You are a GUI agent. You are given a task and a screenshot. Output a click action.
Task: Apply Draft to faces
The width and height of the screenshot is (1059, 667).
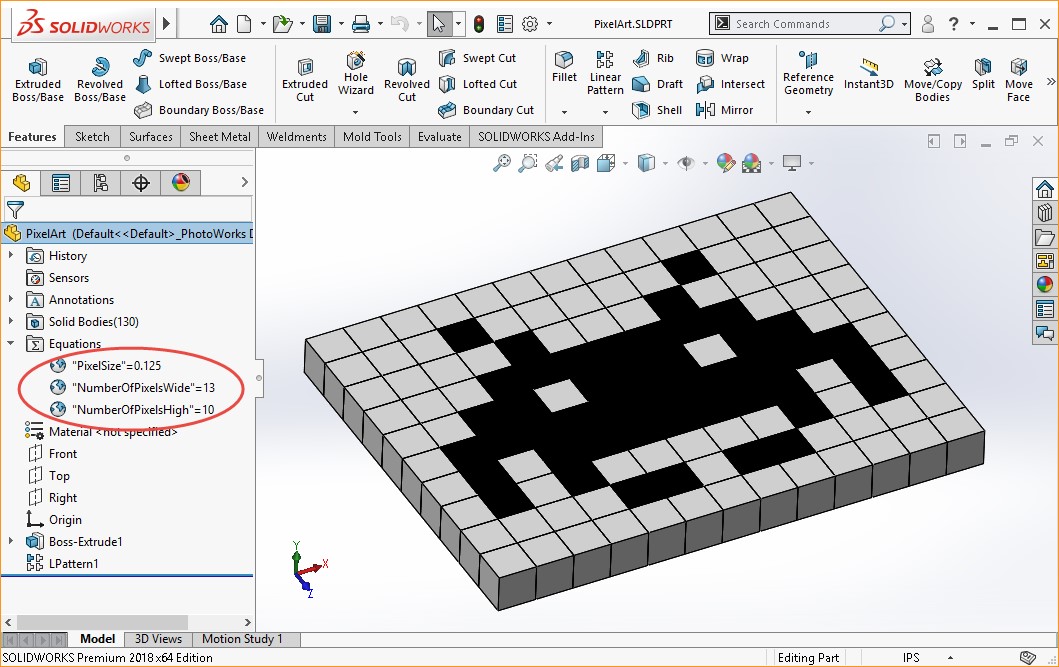(657, 84)
